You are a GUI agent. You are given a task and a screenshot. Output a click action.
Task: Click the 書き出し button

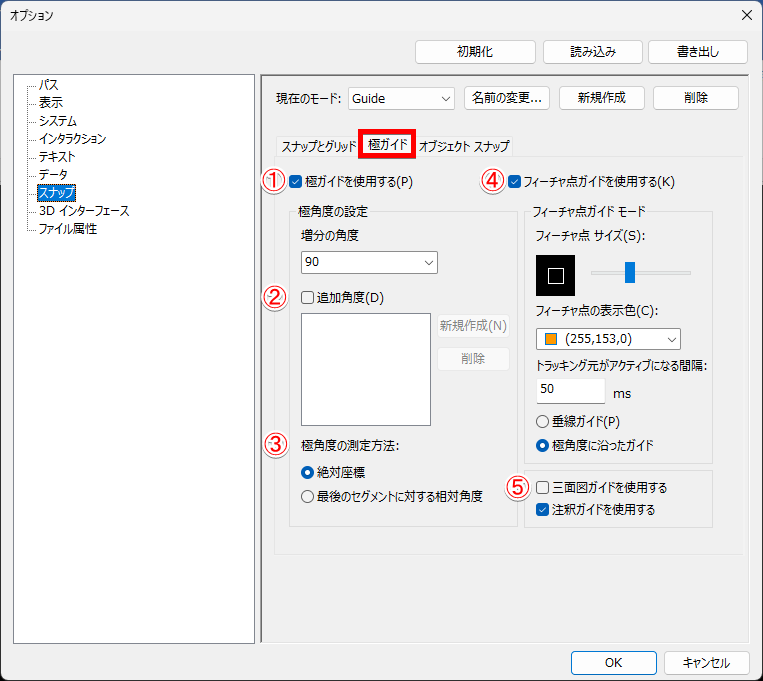tap(698, 52)
